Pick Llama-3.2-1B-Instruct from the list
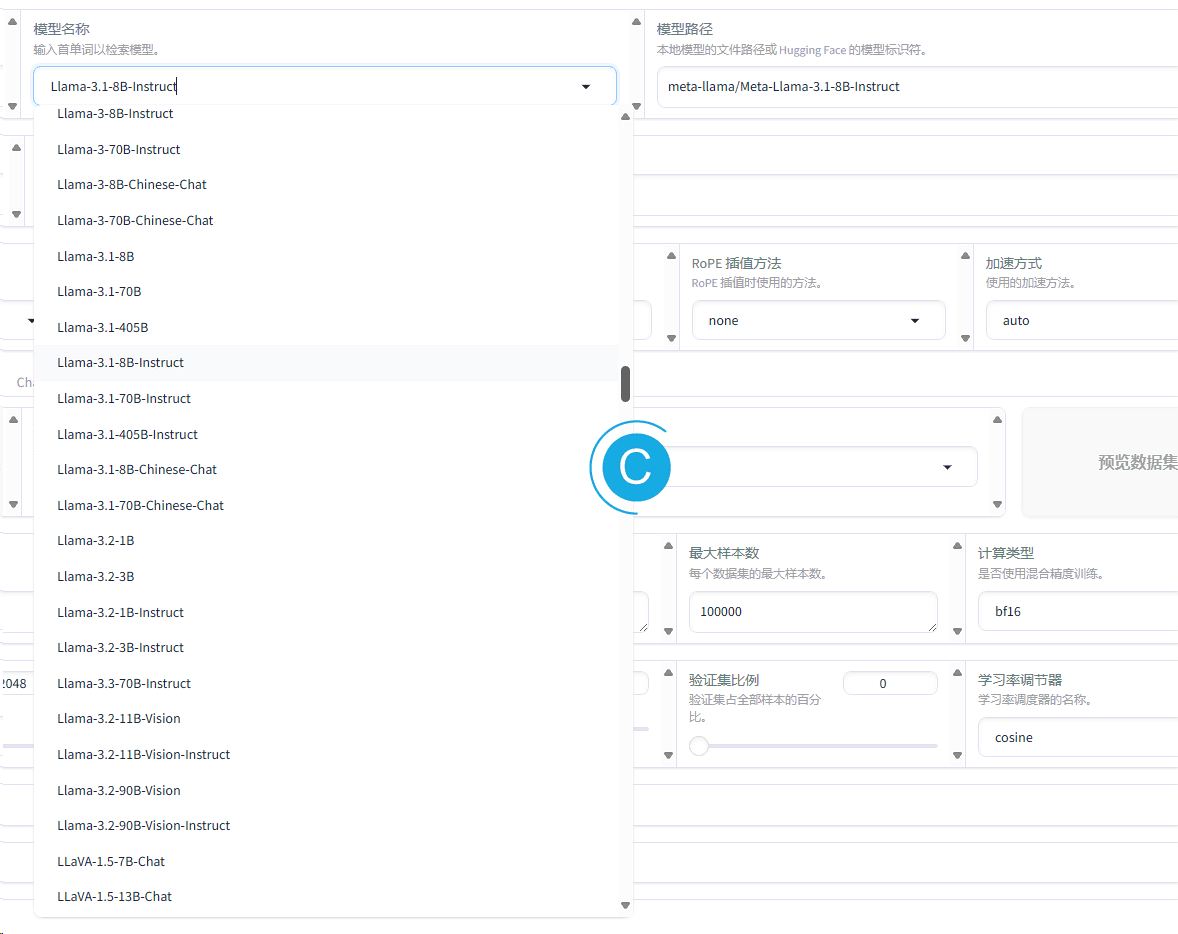Viewport: 1178px width, 934px height. (x=326, y=612)
